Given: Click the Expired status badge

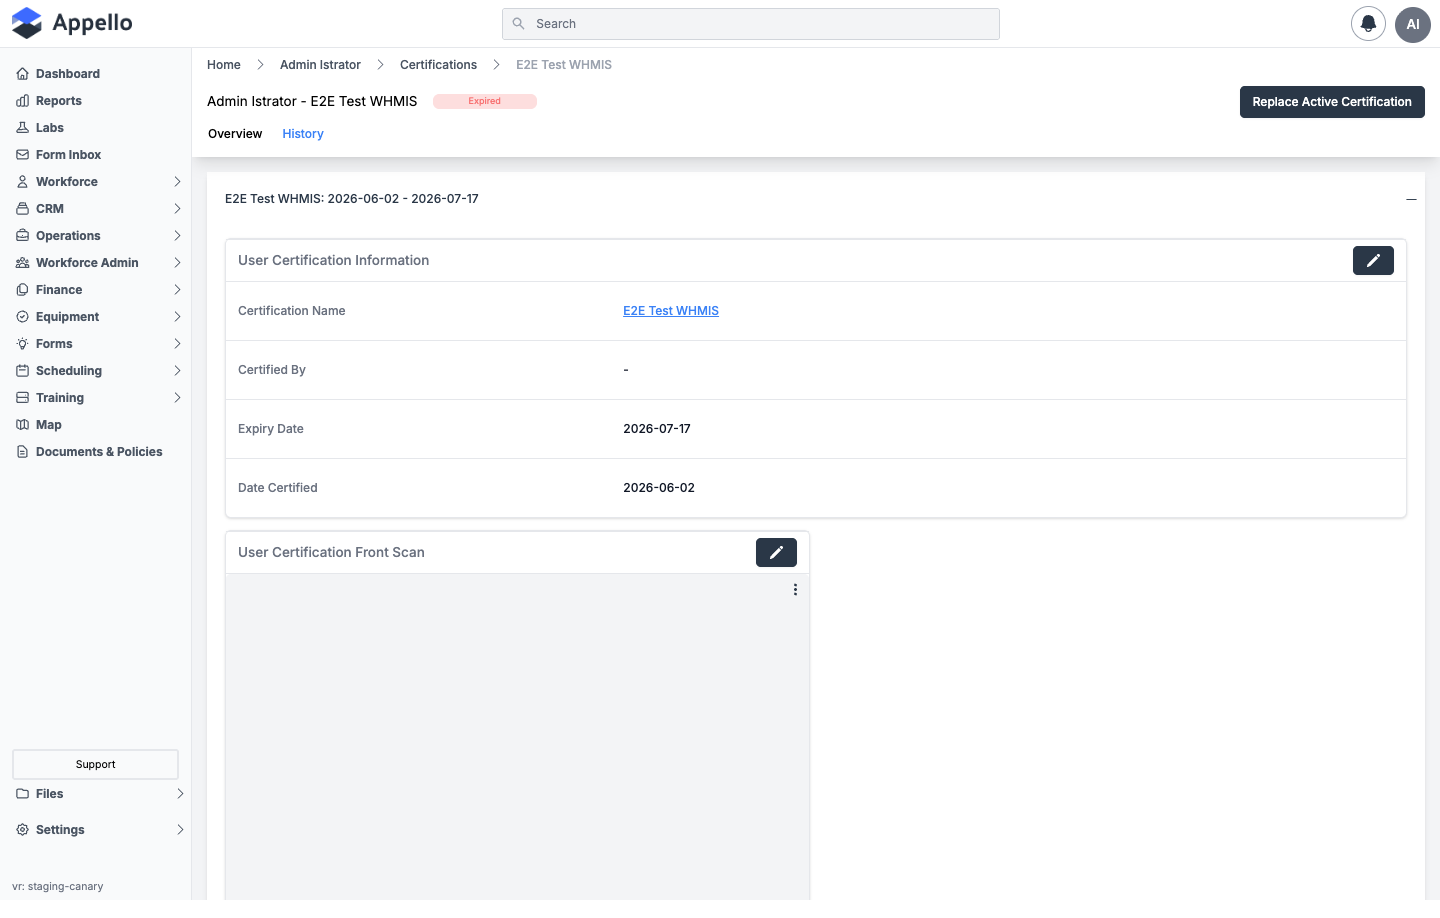Looking at the screenshot, I should (x=485, y=101).
